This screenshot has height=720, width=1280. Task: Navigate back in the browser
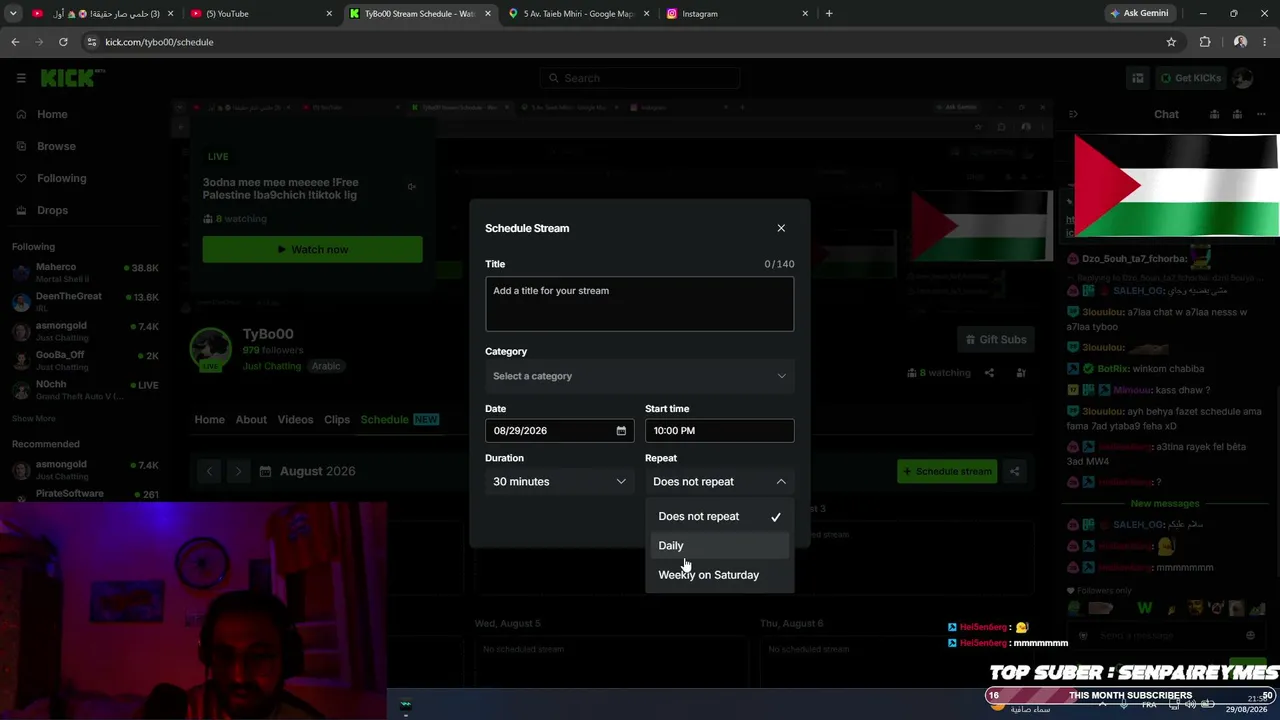[x=15, y=42]
